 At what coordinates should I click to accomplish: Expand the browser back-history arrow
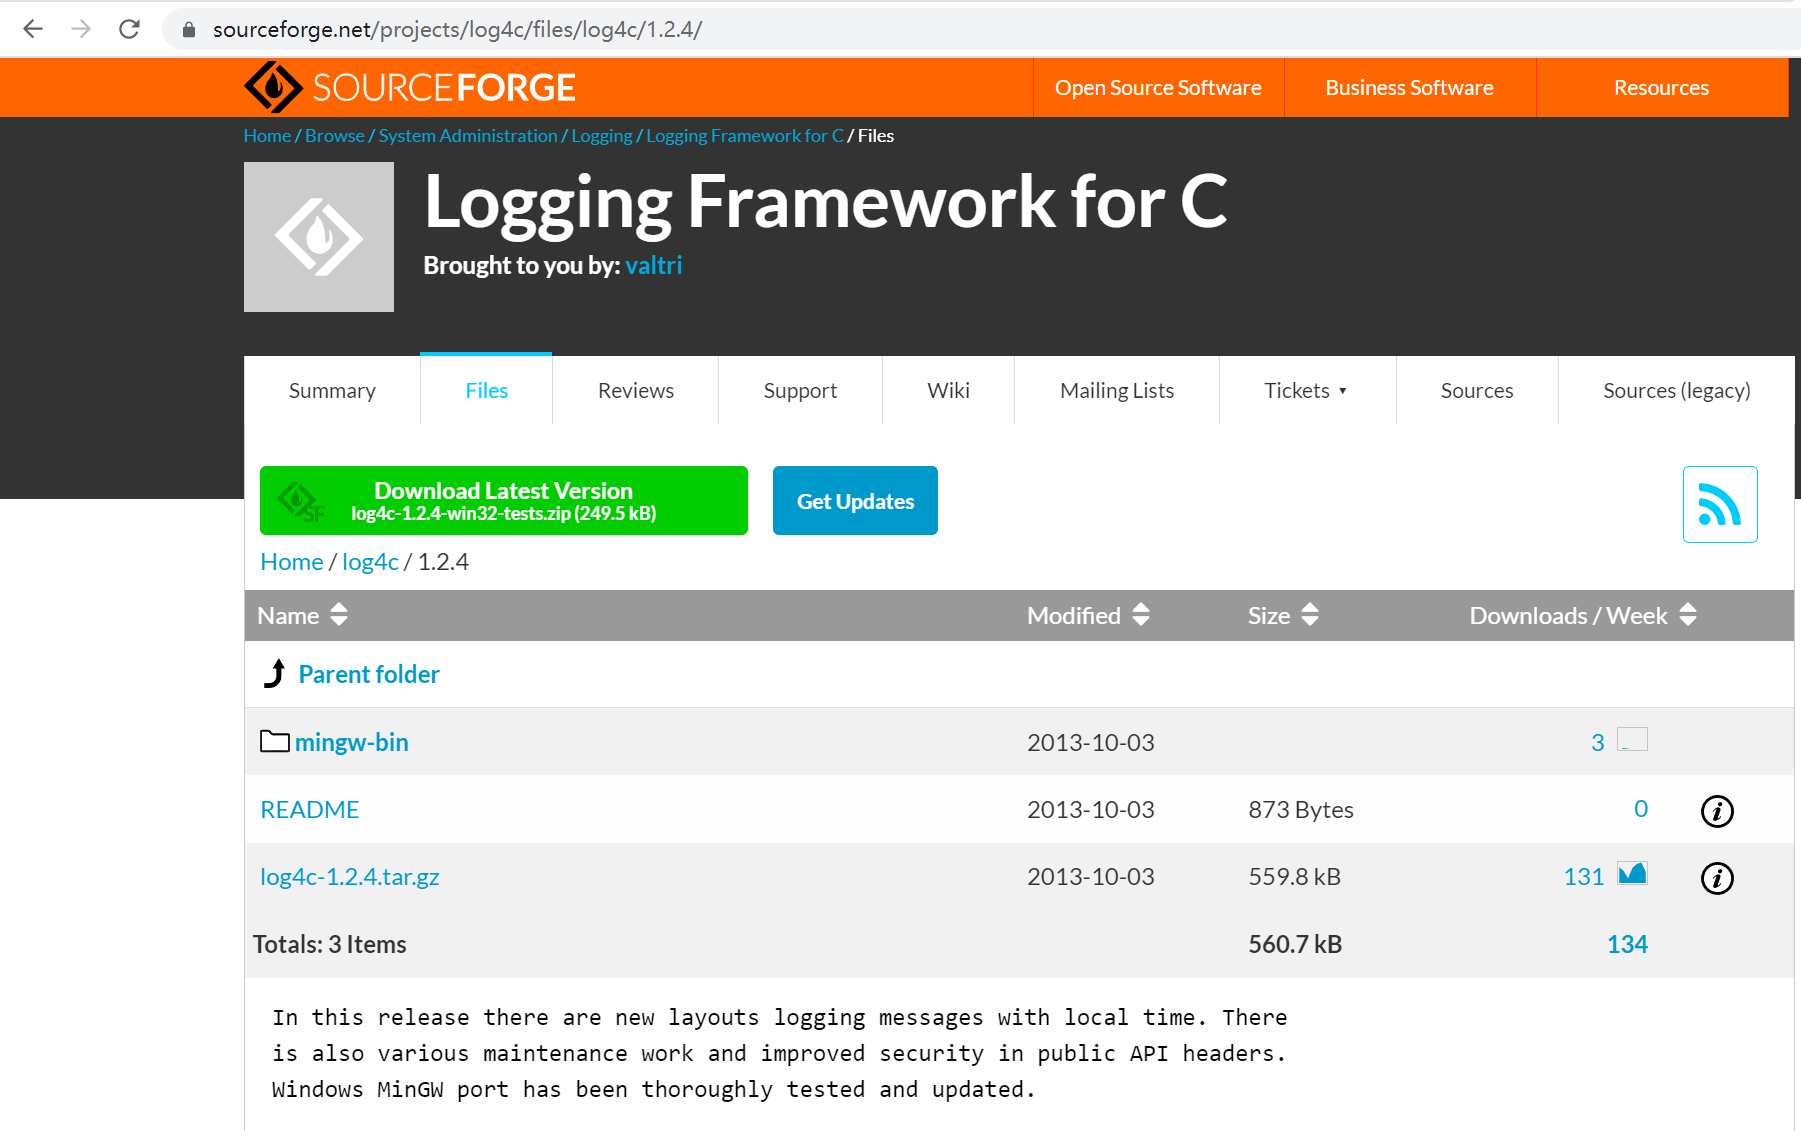click(x=33, y=29)
